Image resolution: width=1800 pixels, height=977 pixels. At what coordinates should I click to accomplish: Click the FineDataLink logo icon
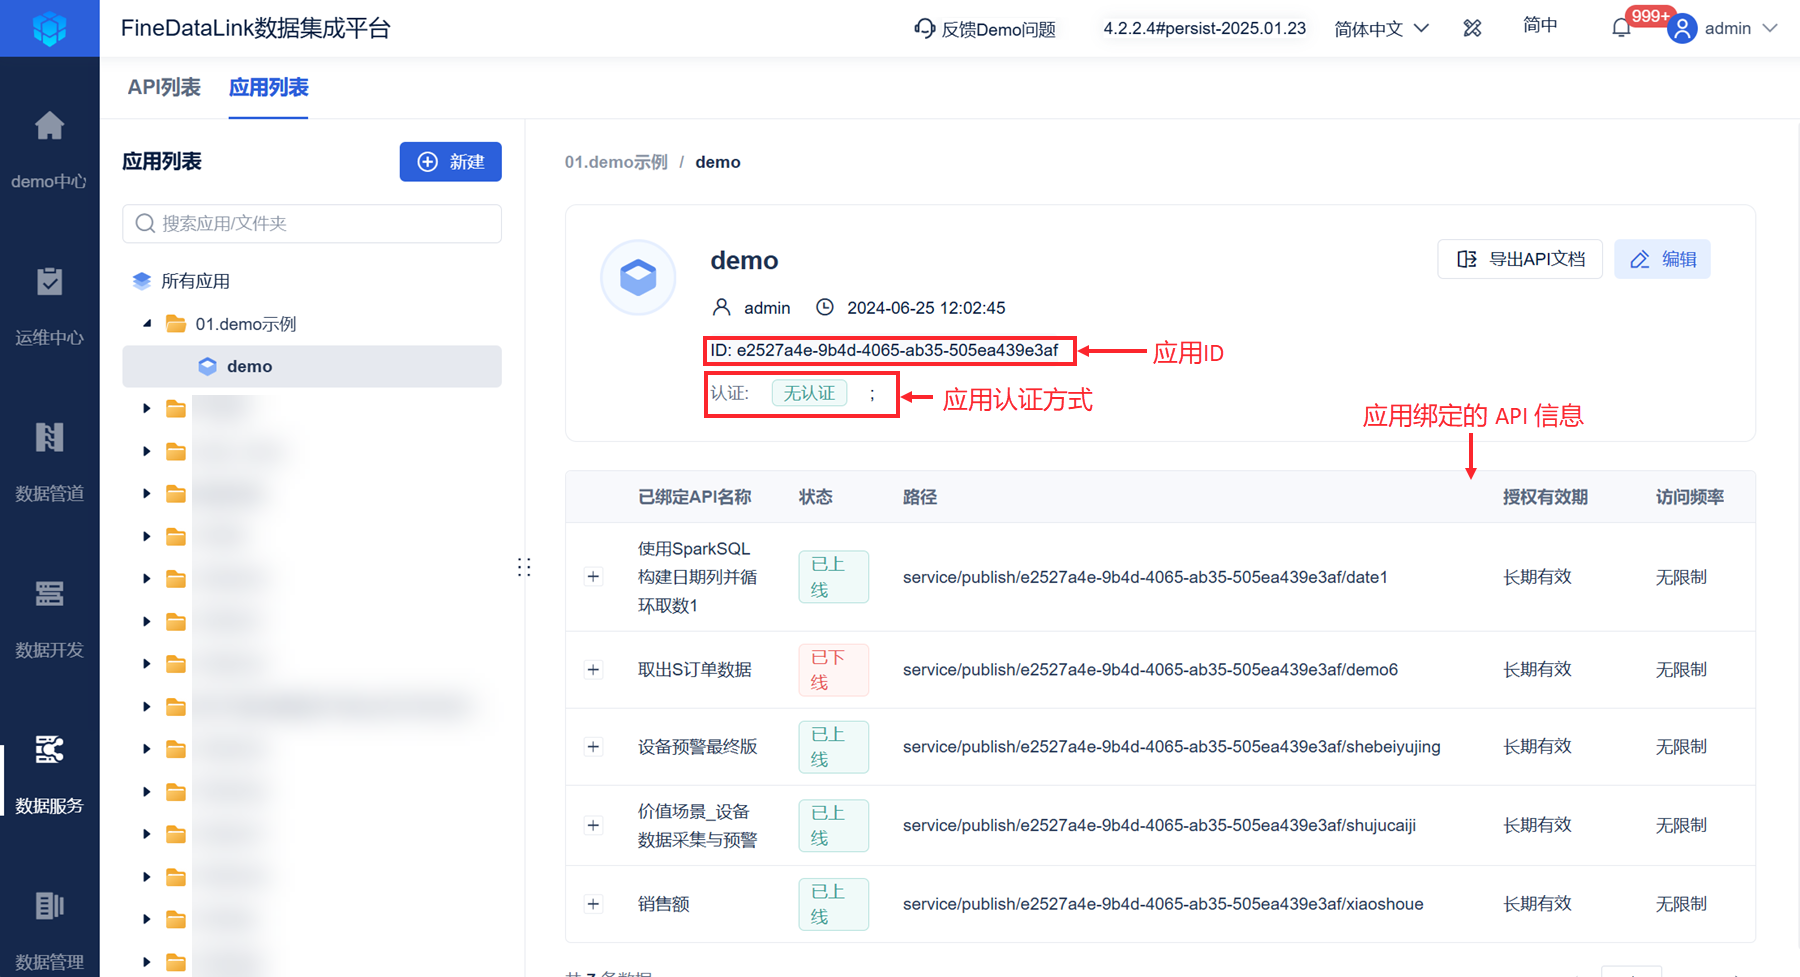[49, 28]
